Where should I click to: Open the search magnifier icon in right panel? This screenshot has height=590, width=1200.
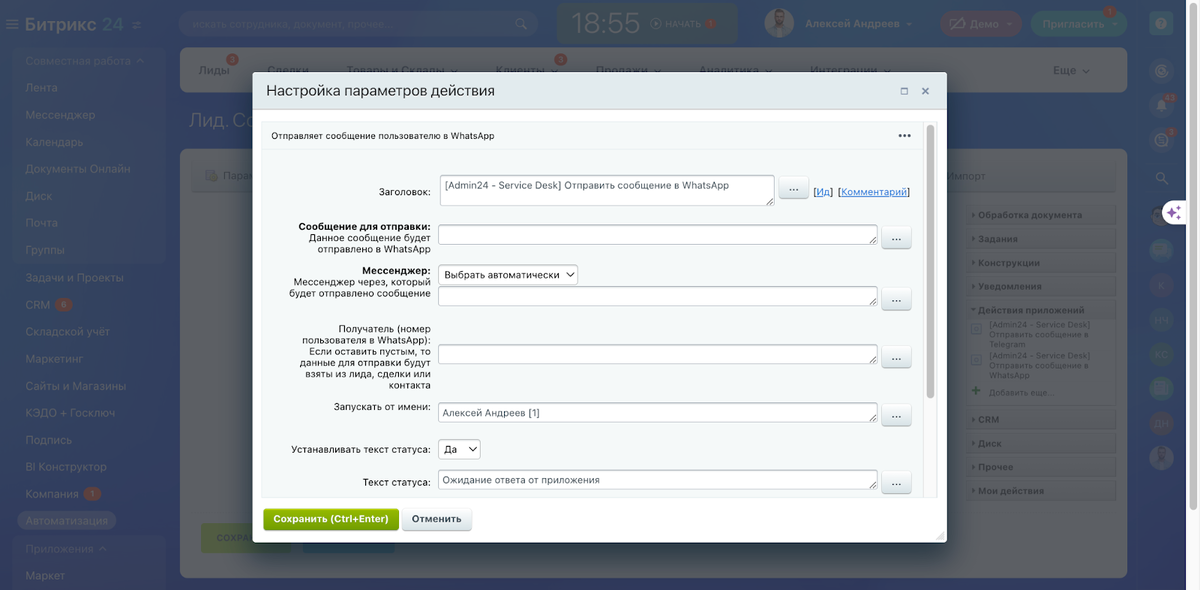coord(1161,177)
